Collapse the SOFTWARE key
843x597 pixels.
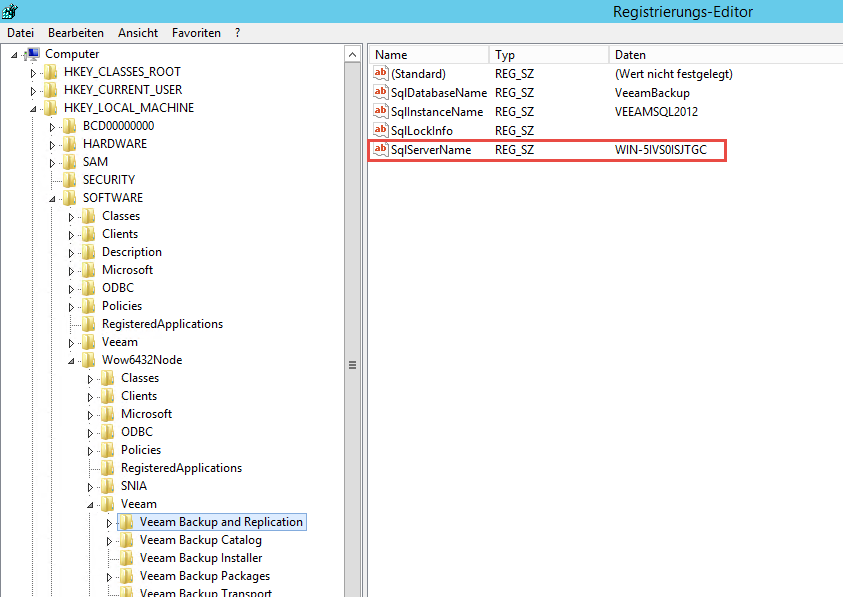click(x=52, y=199)
